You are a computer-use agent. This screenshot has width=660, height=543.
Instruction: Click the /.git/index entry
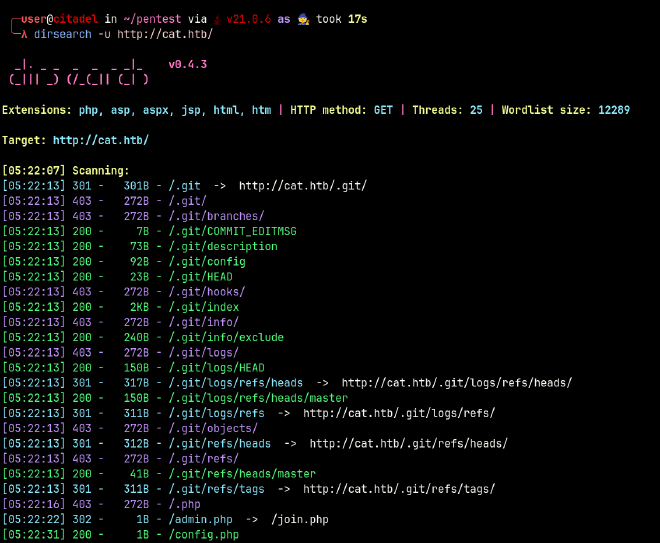tap(204, 307)
